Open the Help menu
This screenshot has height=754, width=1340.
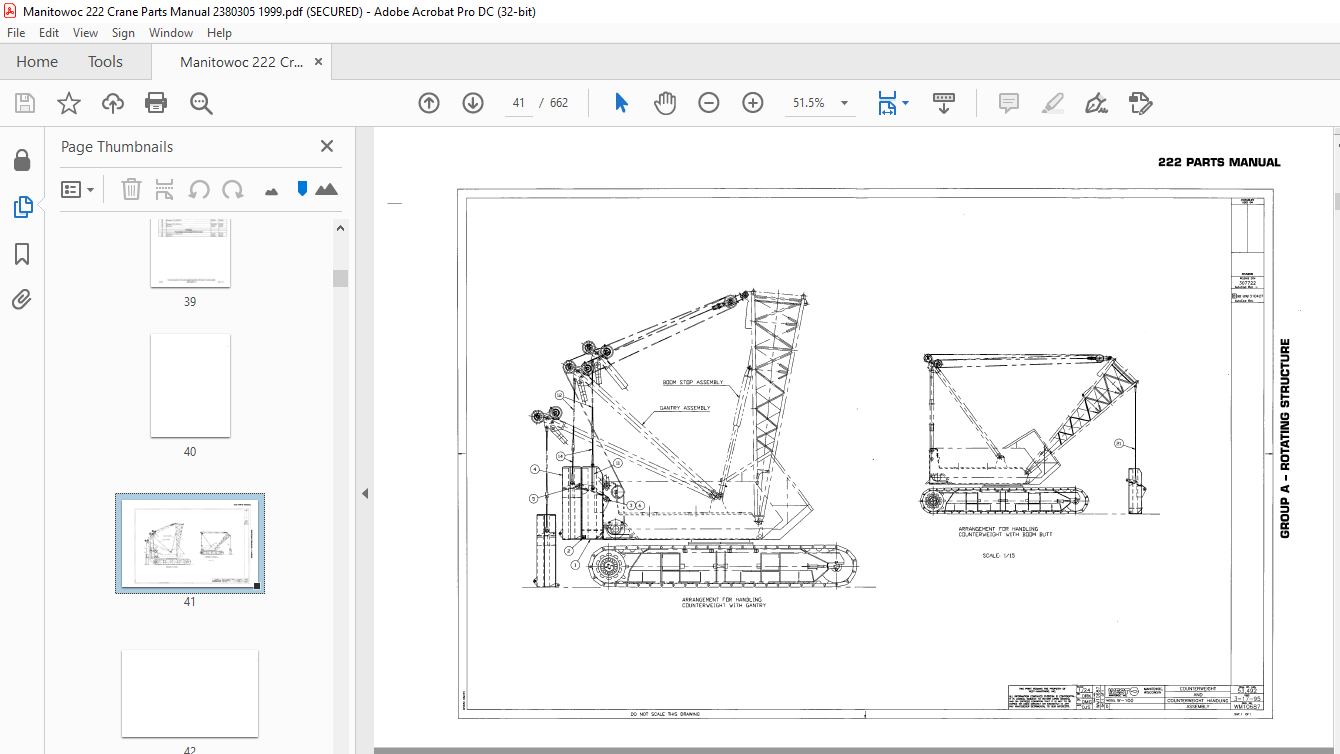(x=219, y=33)
